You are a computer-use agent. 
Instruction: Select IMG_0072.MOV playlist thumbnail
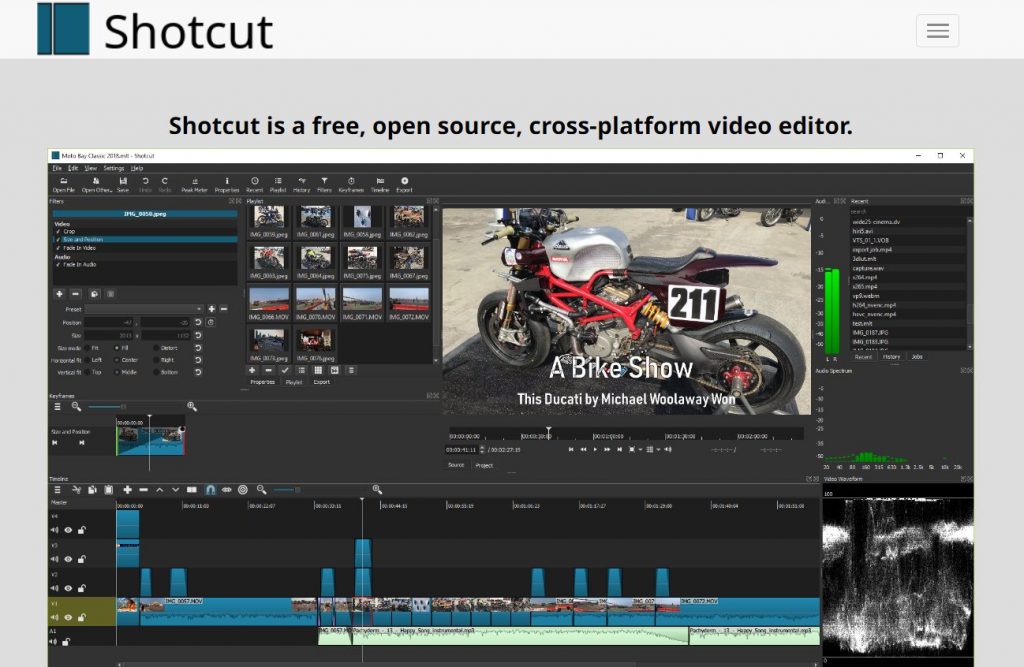[409, 304]
